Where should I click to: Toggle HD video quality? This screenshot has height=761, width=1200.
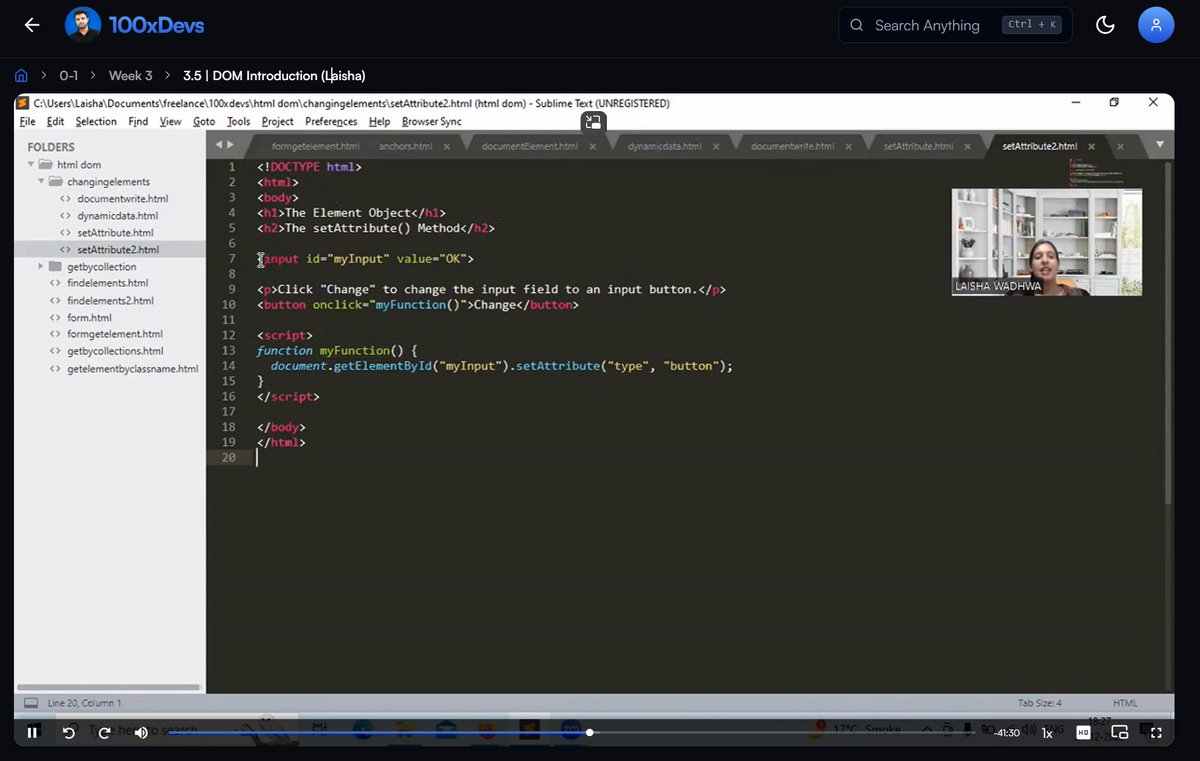tap(1083, 732)
